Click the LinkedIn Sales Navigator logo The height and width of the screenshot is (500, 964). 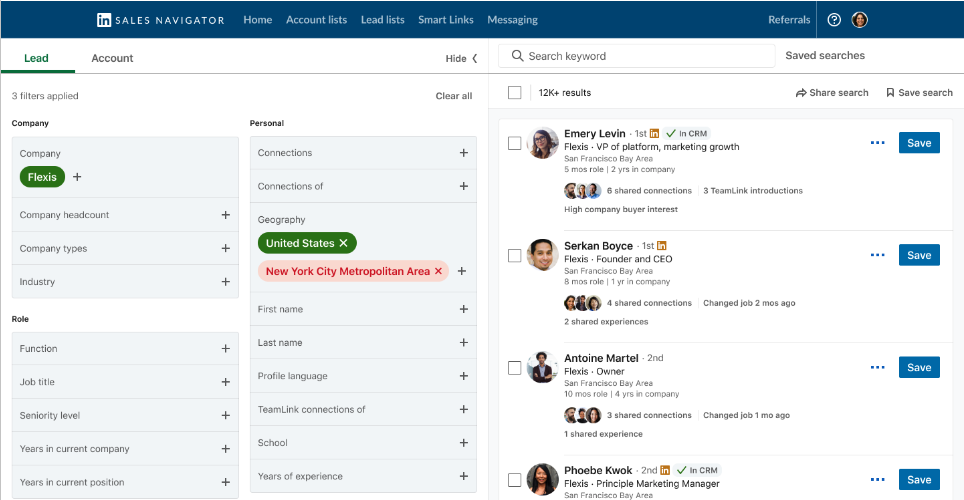[x=160, y=20]
